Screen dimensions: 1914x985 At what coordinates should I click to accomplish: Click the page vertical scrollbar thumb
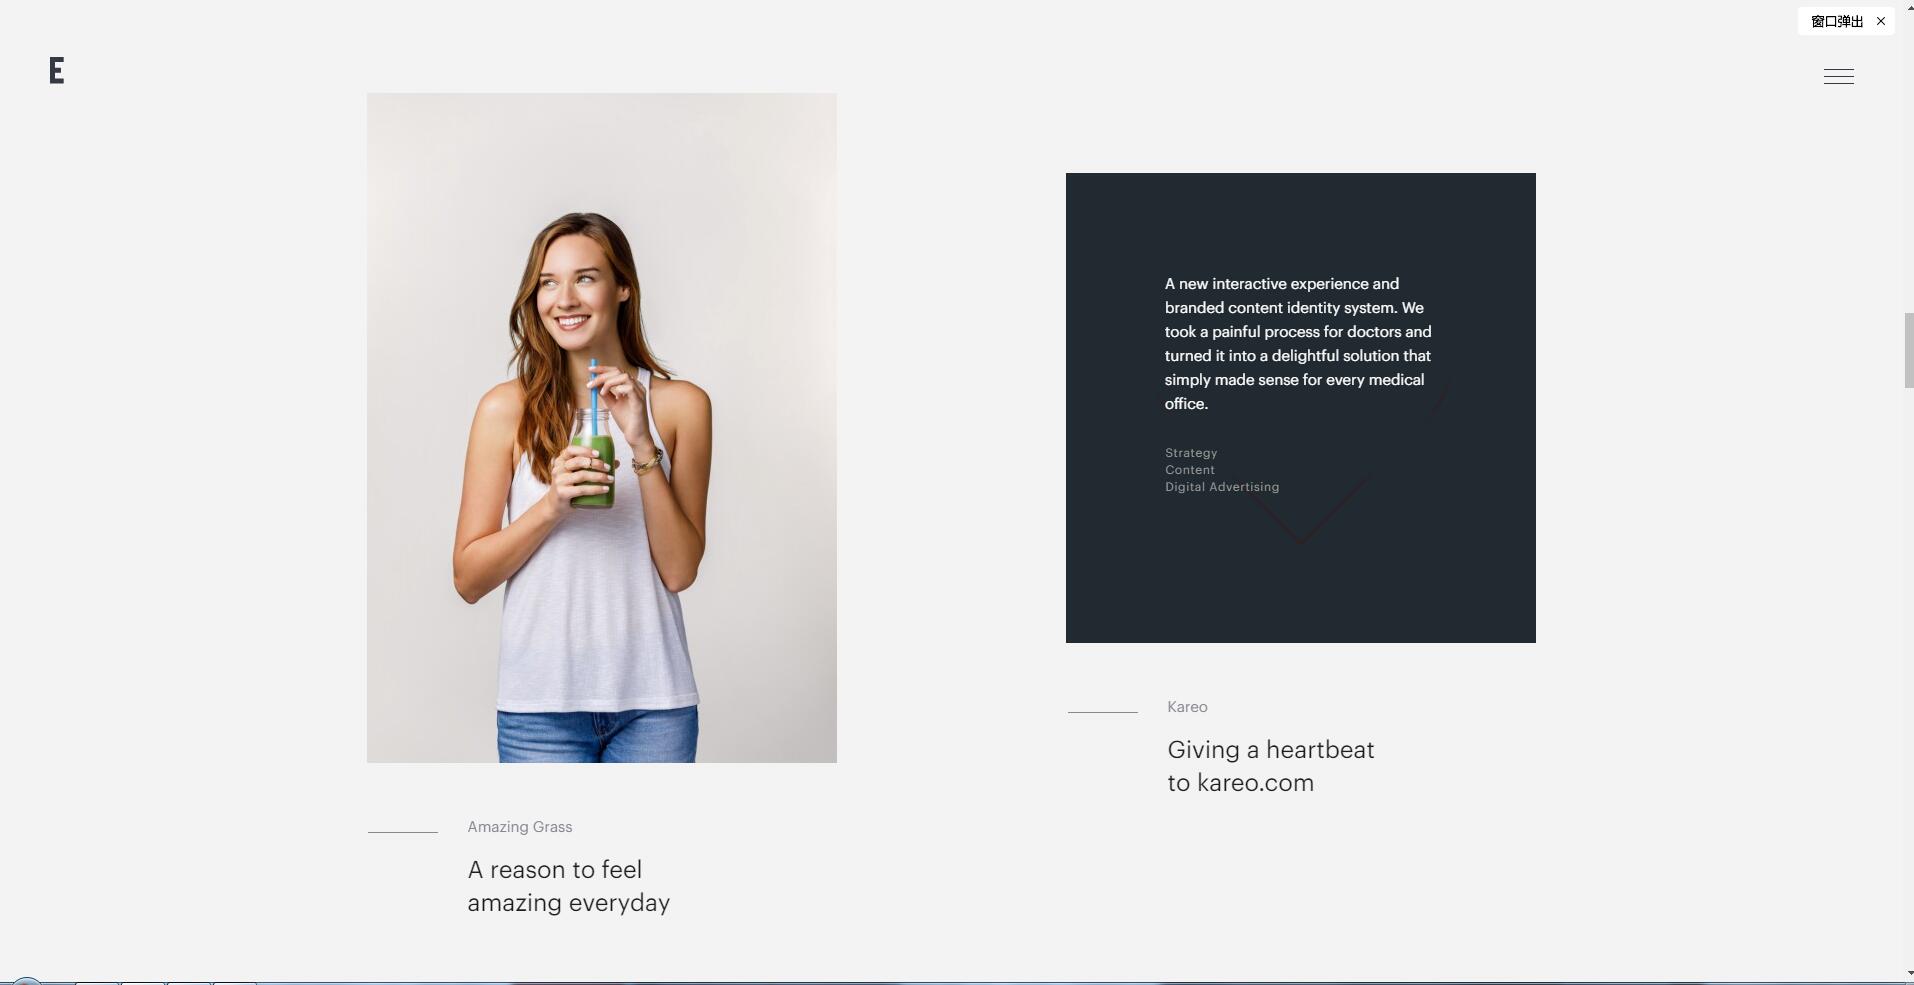click(x=1908, y=350)
